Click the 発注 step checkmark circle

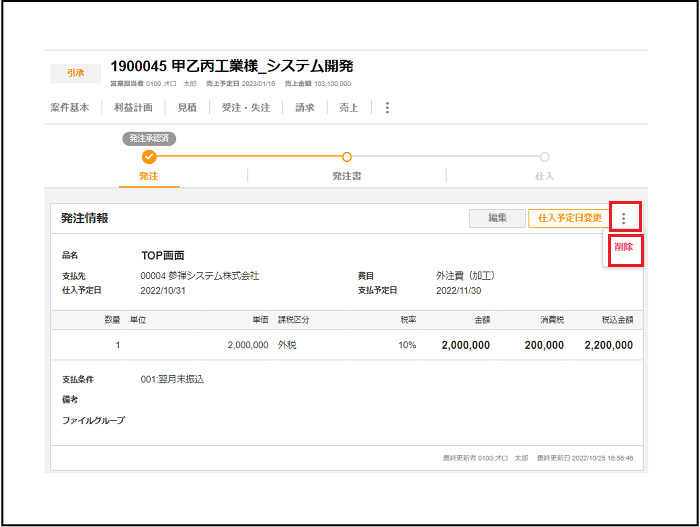(149, 157)
